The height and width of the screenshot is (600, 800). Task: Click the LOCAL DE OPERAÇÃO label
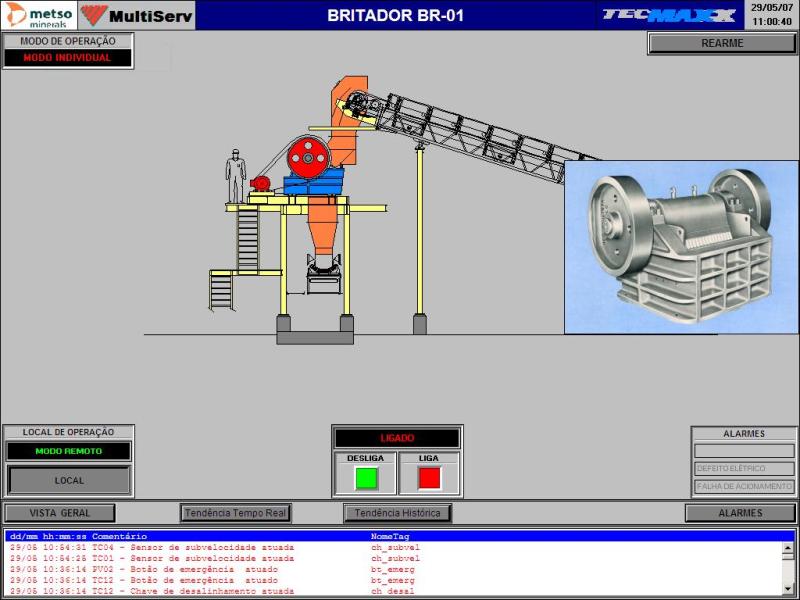pos(68,432)
